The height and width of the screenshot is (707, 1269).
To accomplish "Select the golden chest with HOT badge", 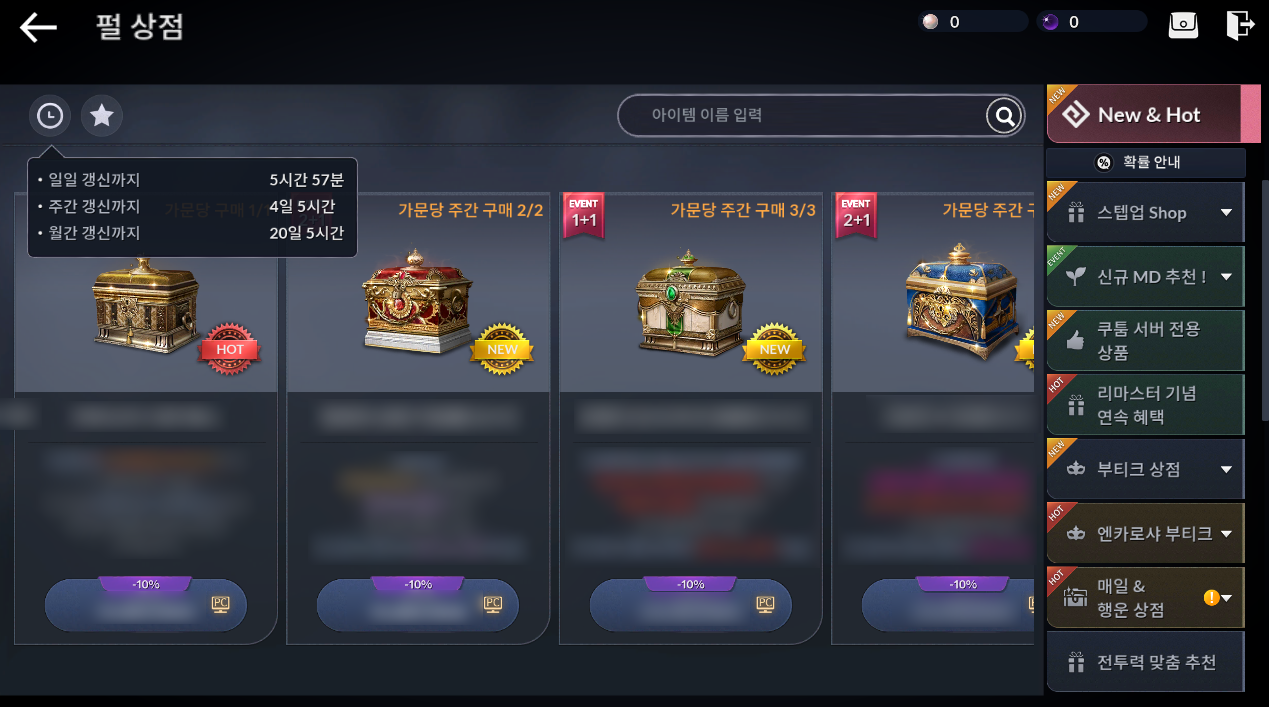I will point(146,308).
